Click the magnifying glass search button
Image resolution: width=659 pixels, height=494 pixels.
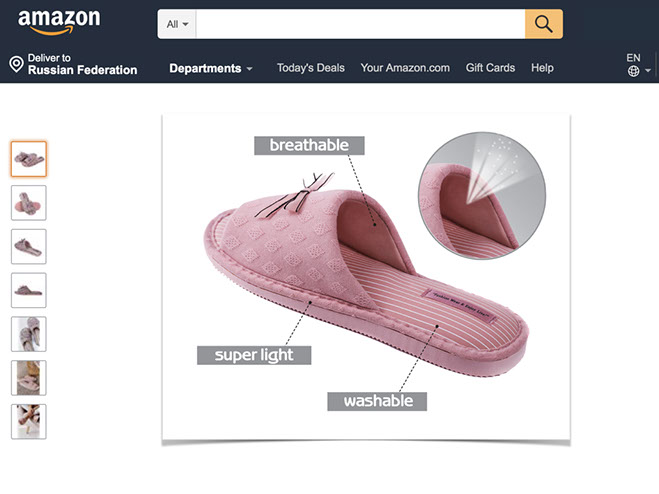coord(543,24)
